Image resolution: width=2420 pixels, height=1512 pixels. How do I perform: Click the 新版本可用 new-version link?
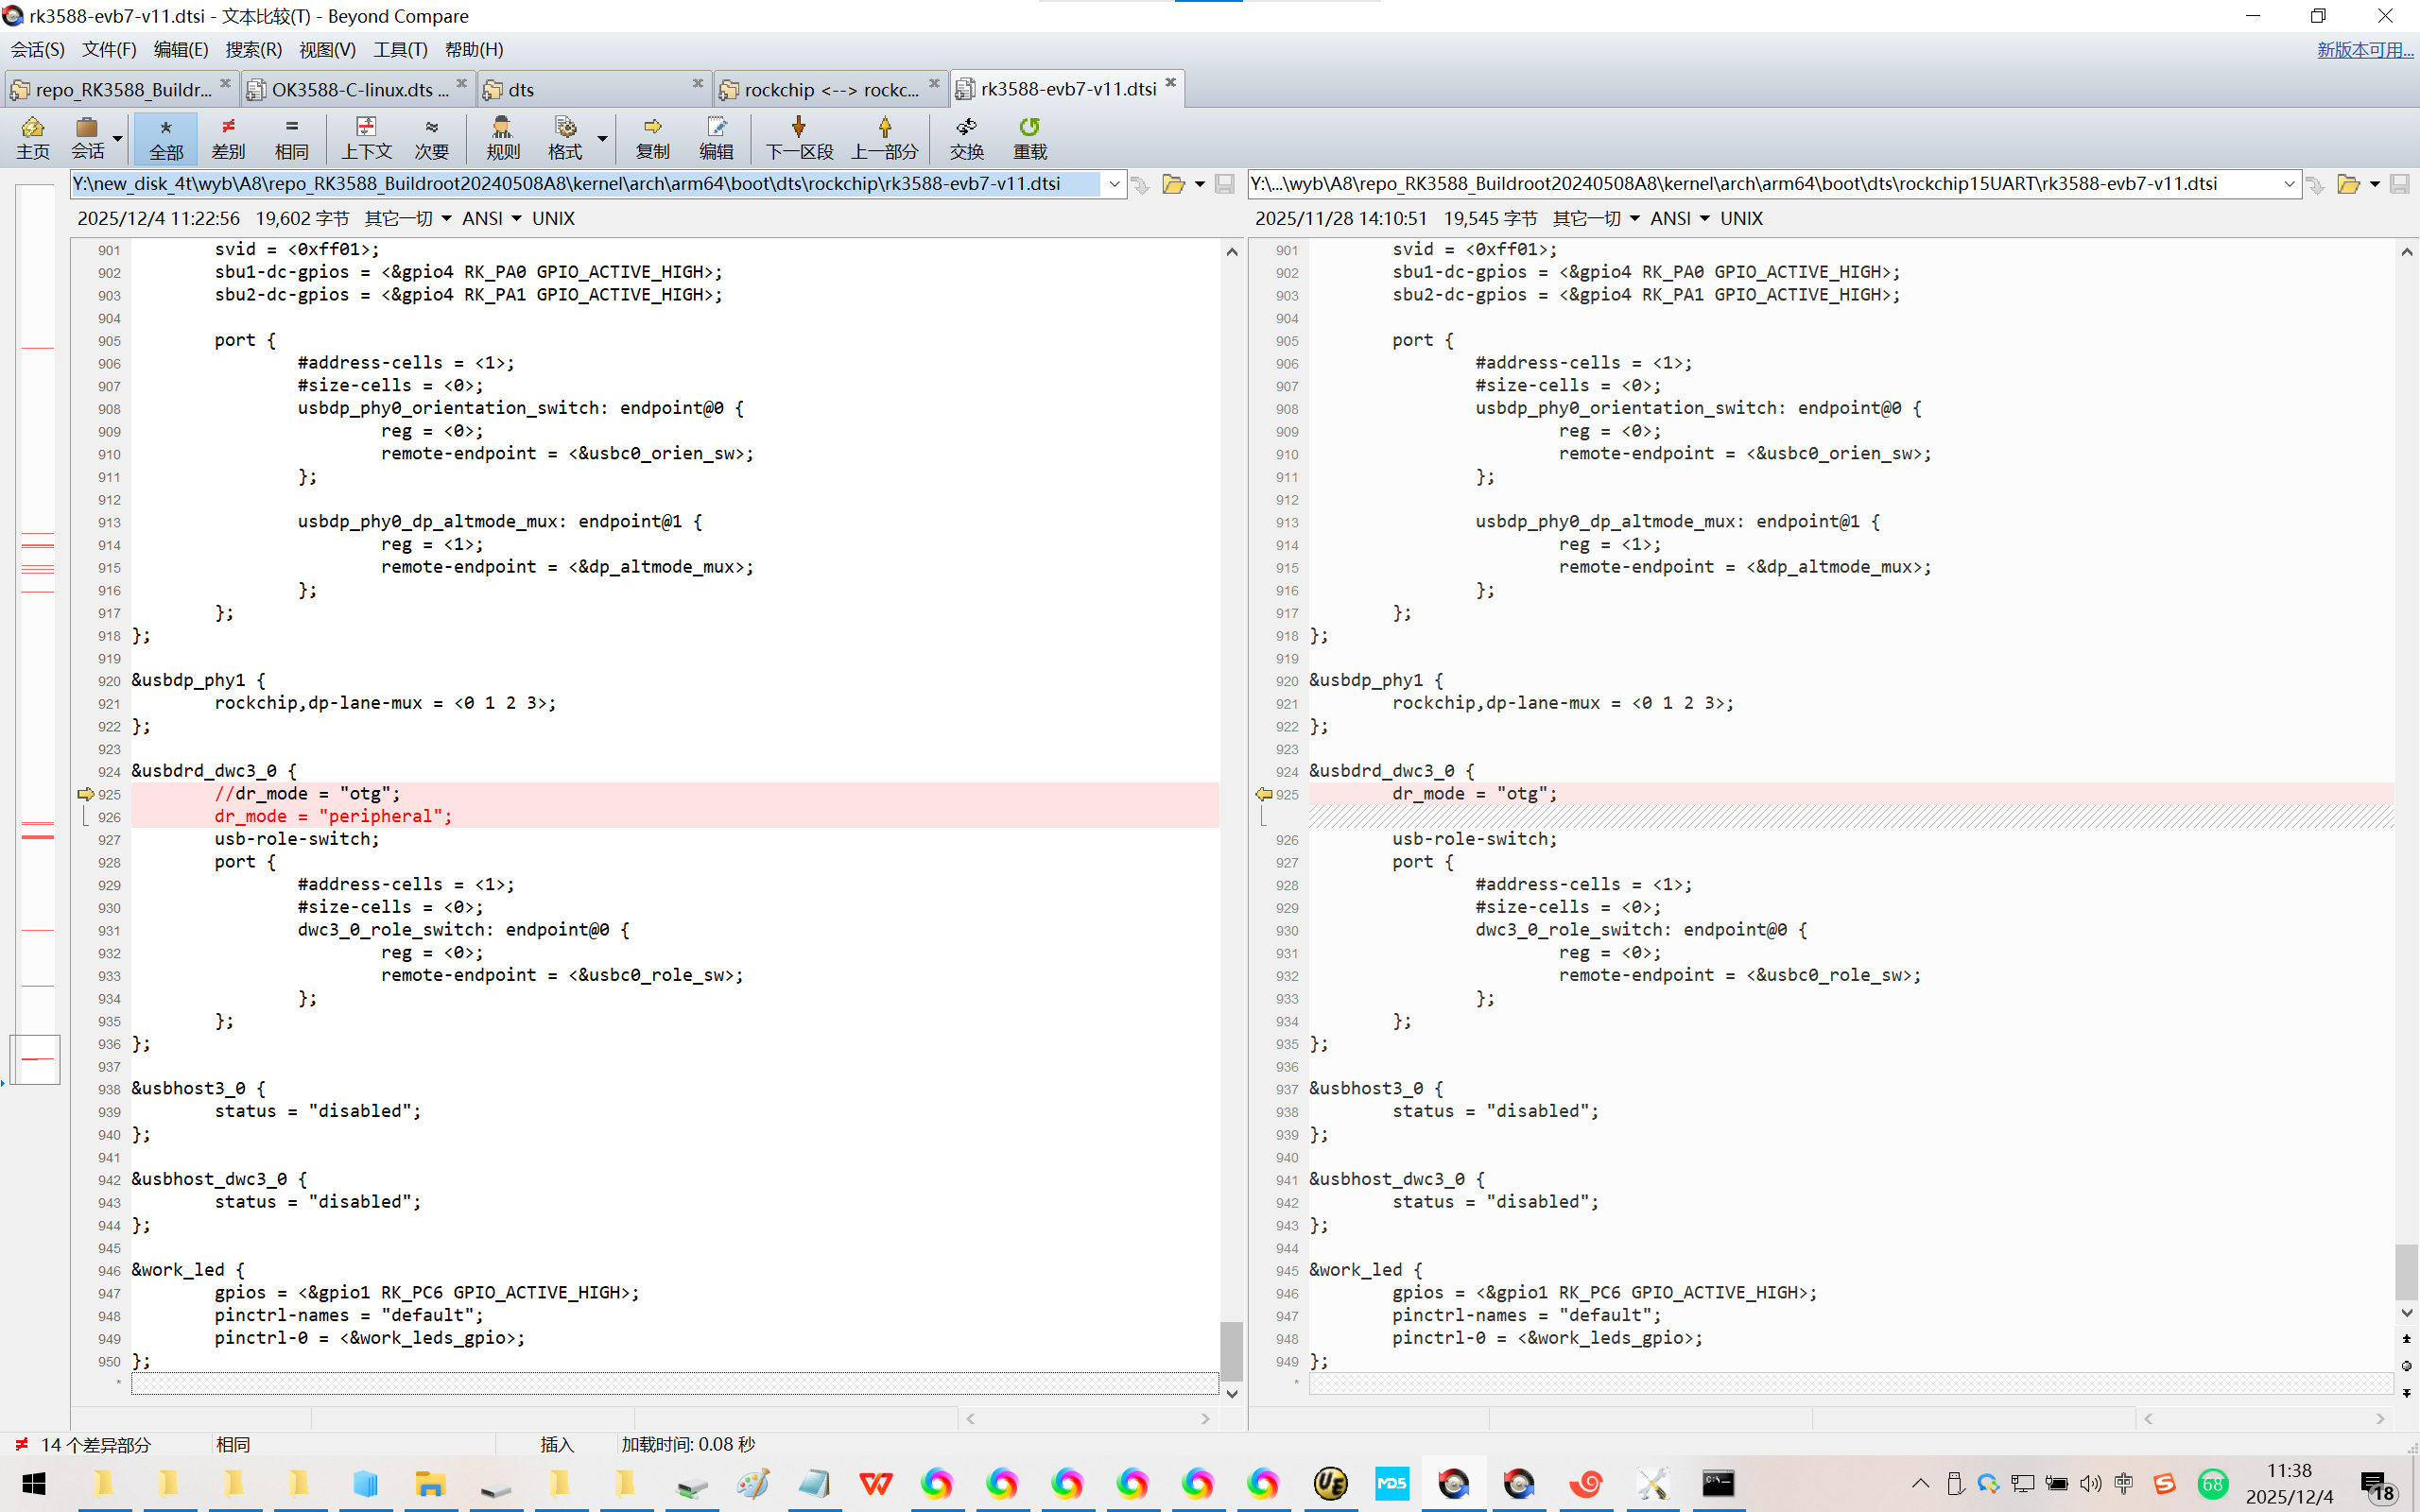(x=2364, y=49)
